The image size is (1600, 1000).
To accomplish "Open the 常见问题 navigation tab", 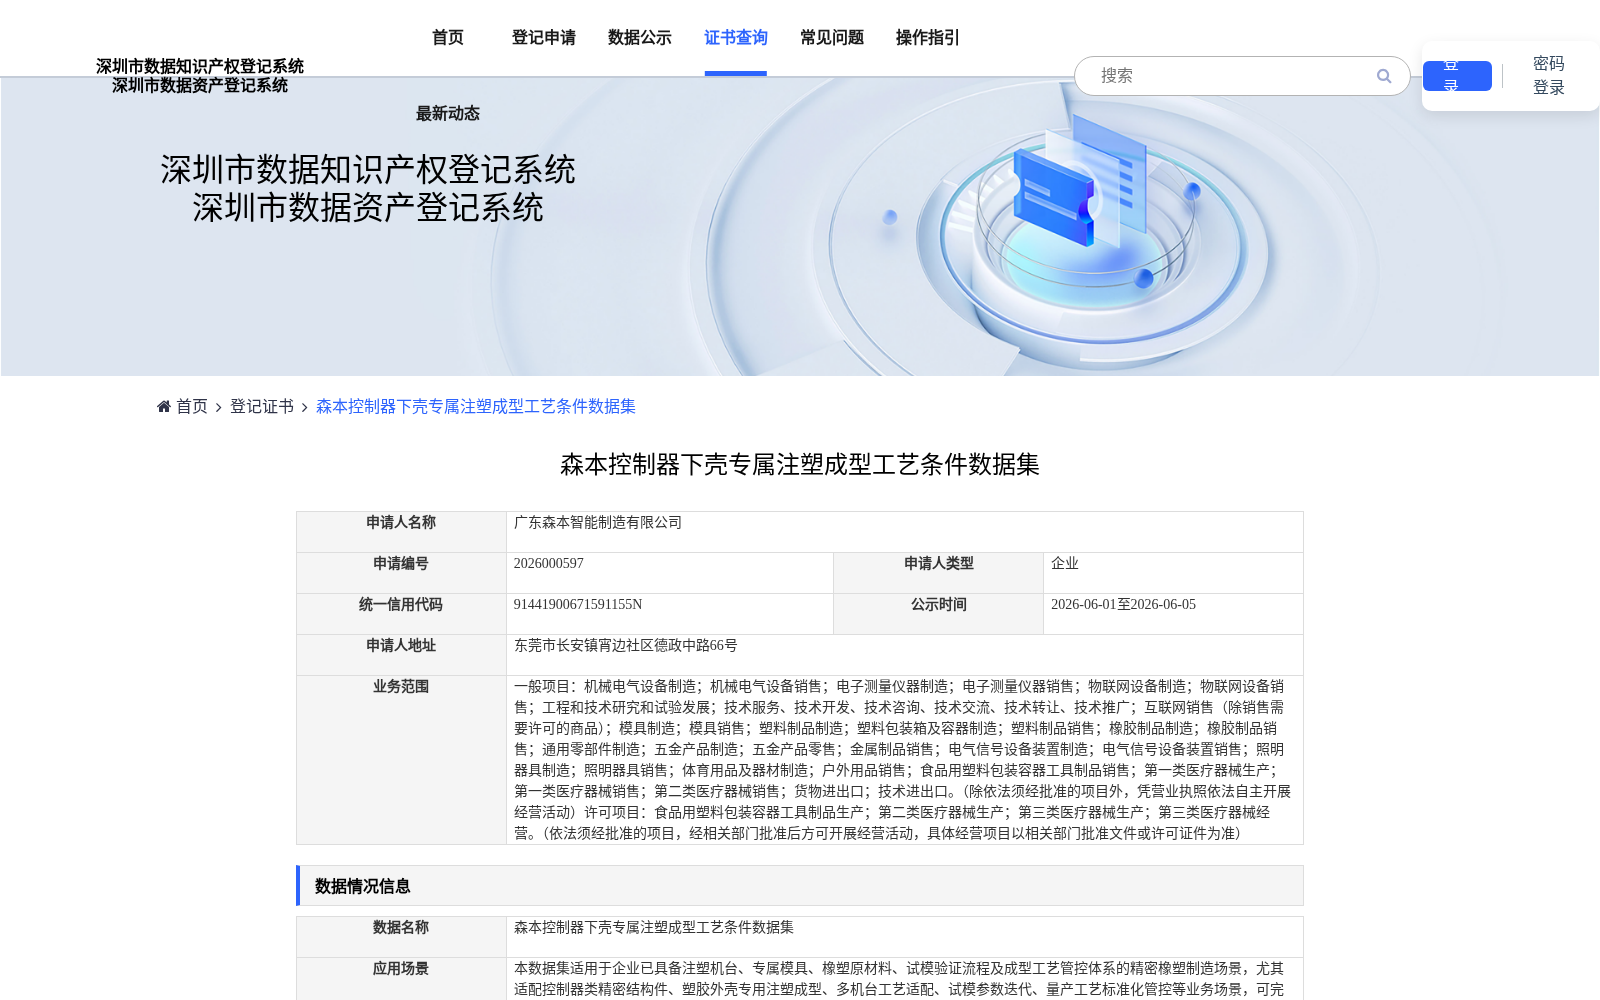I will click(x=832, y=38).
